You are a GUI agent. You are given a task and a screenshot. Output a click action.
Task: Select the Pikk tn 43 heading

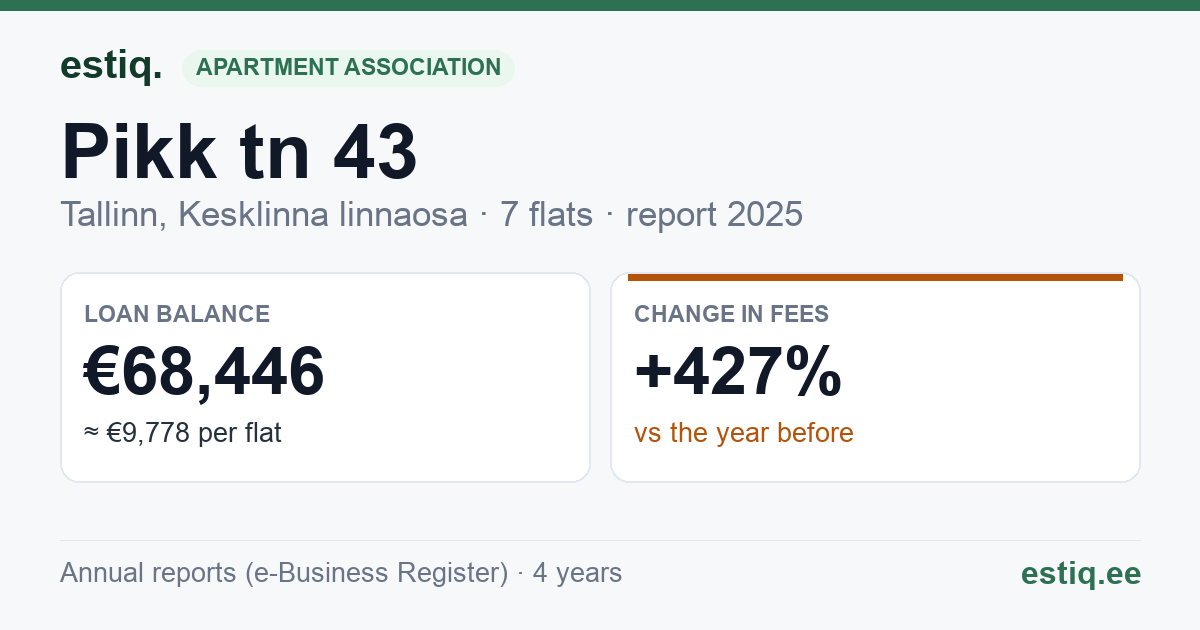239,152
